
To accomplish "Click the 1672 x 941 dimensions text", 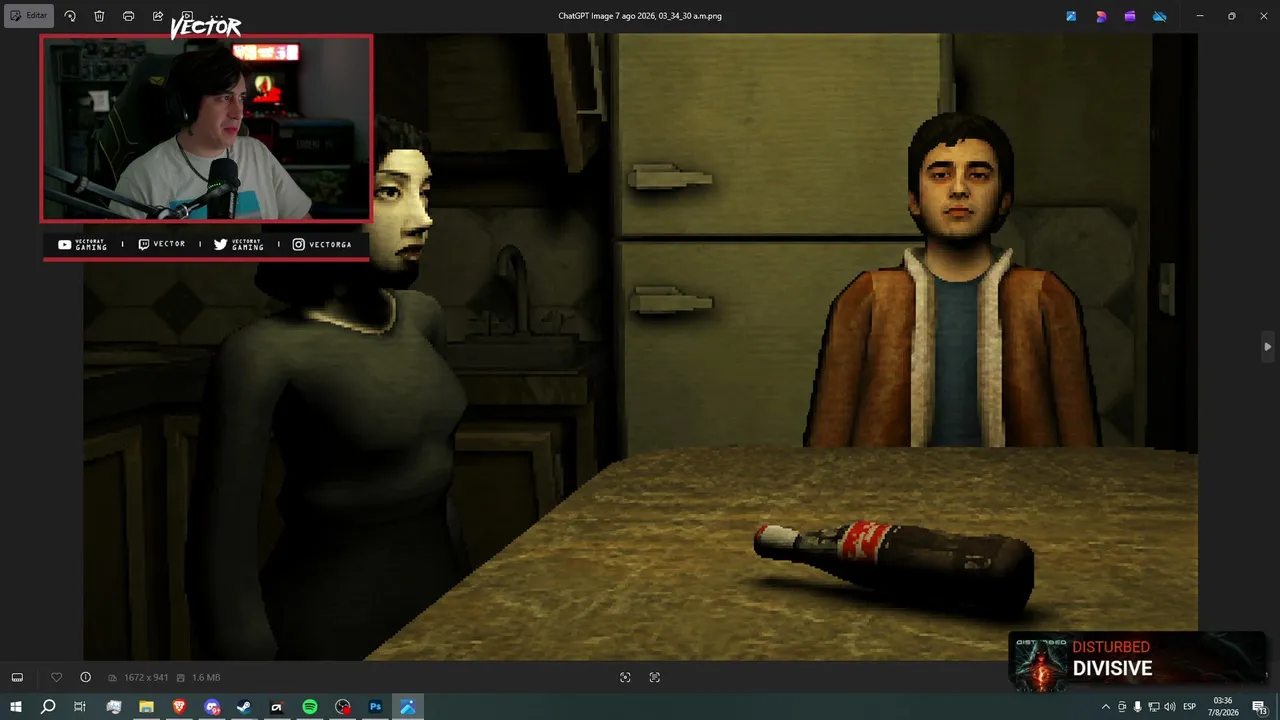I will point(146,678).
